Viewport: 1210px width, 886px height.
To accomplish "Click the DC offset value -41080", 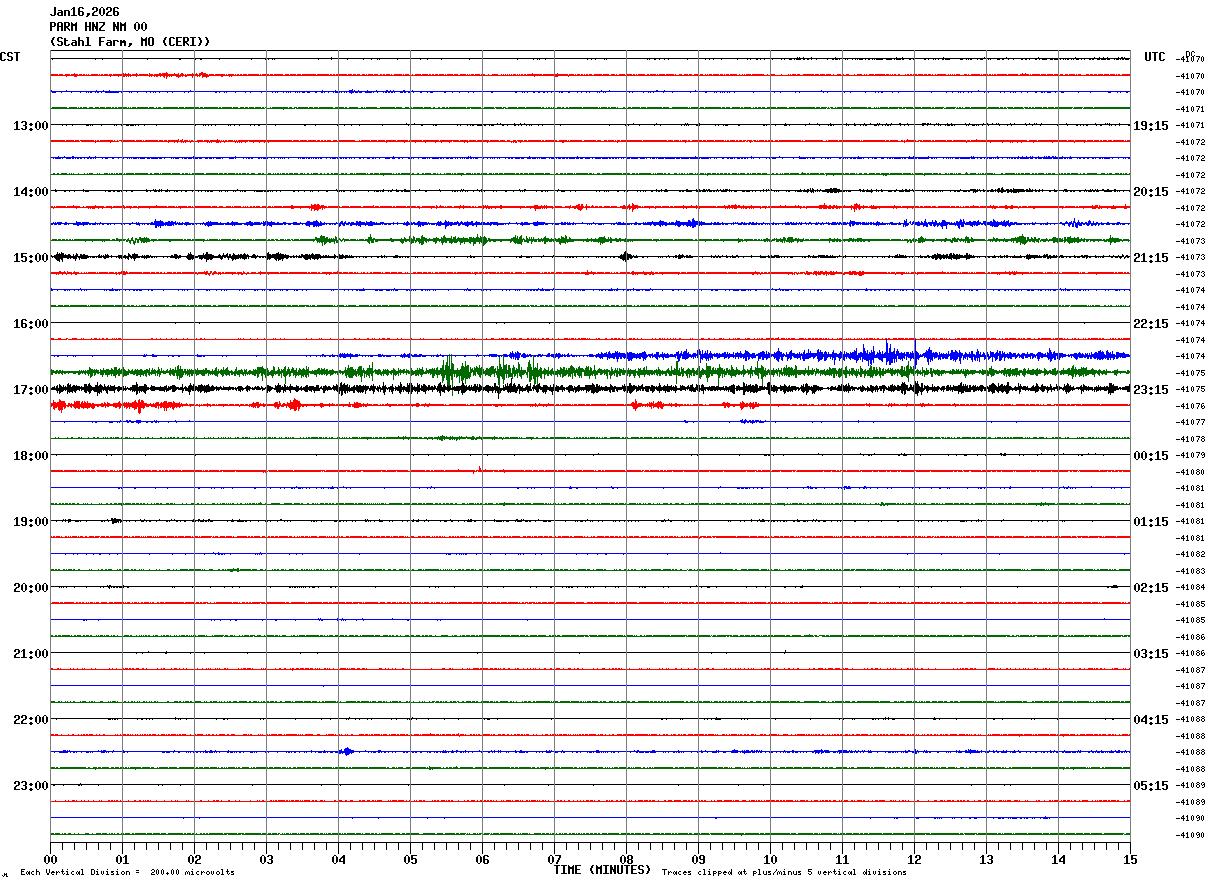I will coord(1191,472).
